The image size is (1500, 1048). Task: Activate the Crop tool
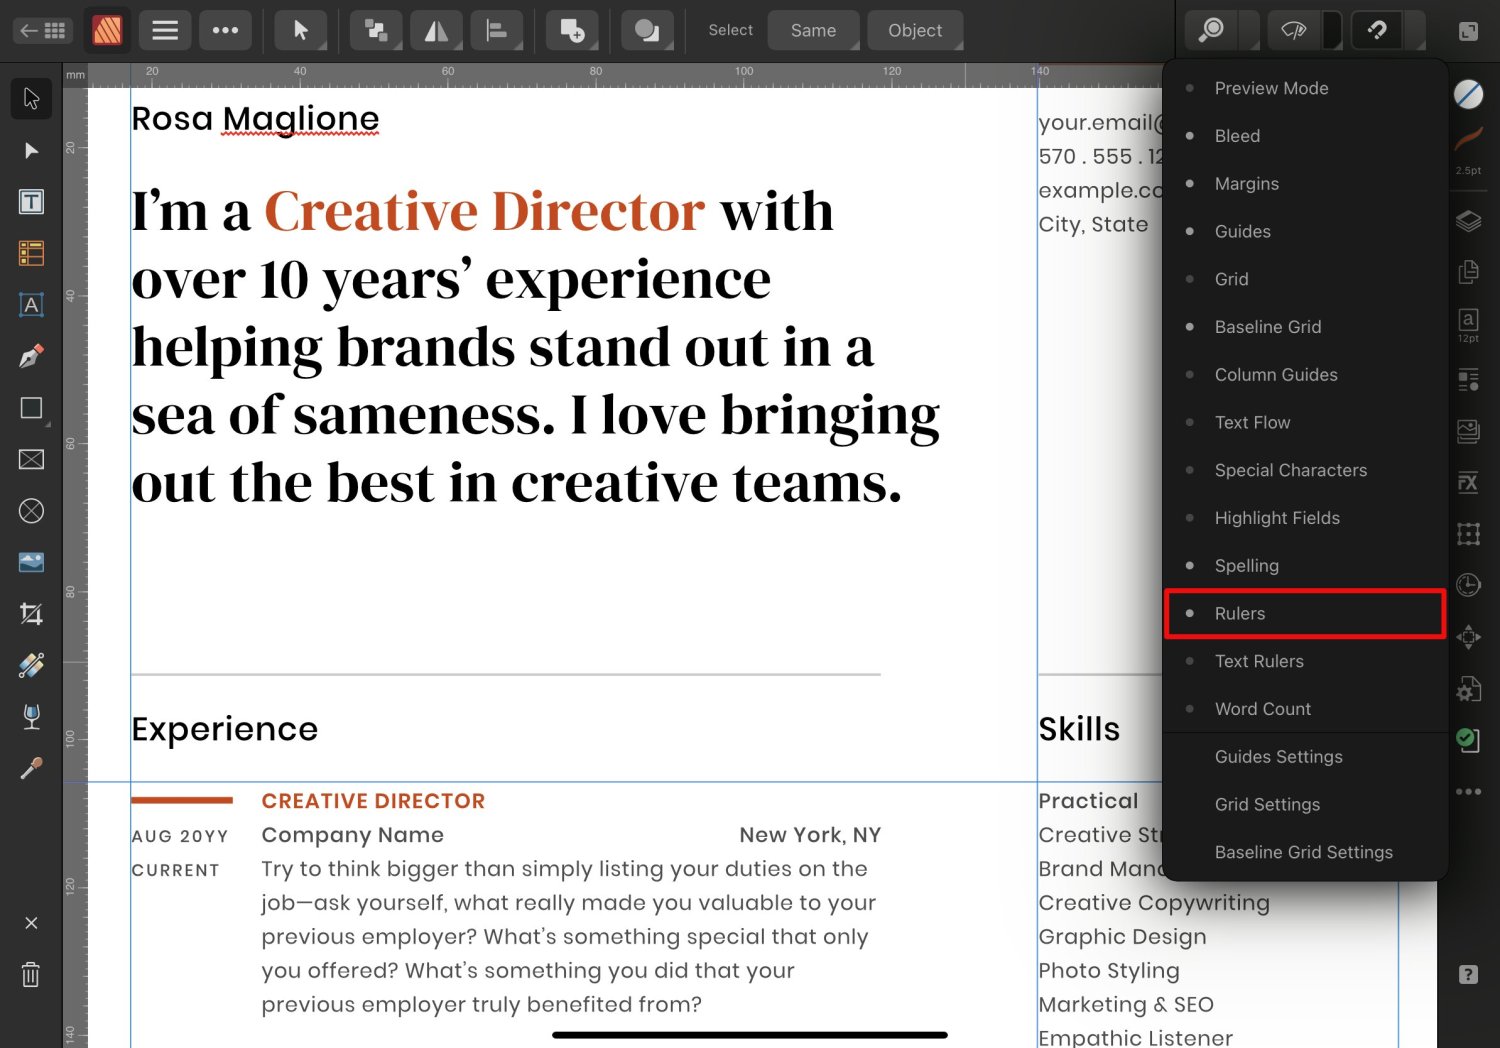point(31,614)
